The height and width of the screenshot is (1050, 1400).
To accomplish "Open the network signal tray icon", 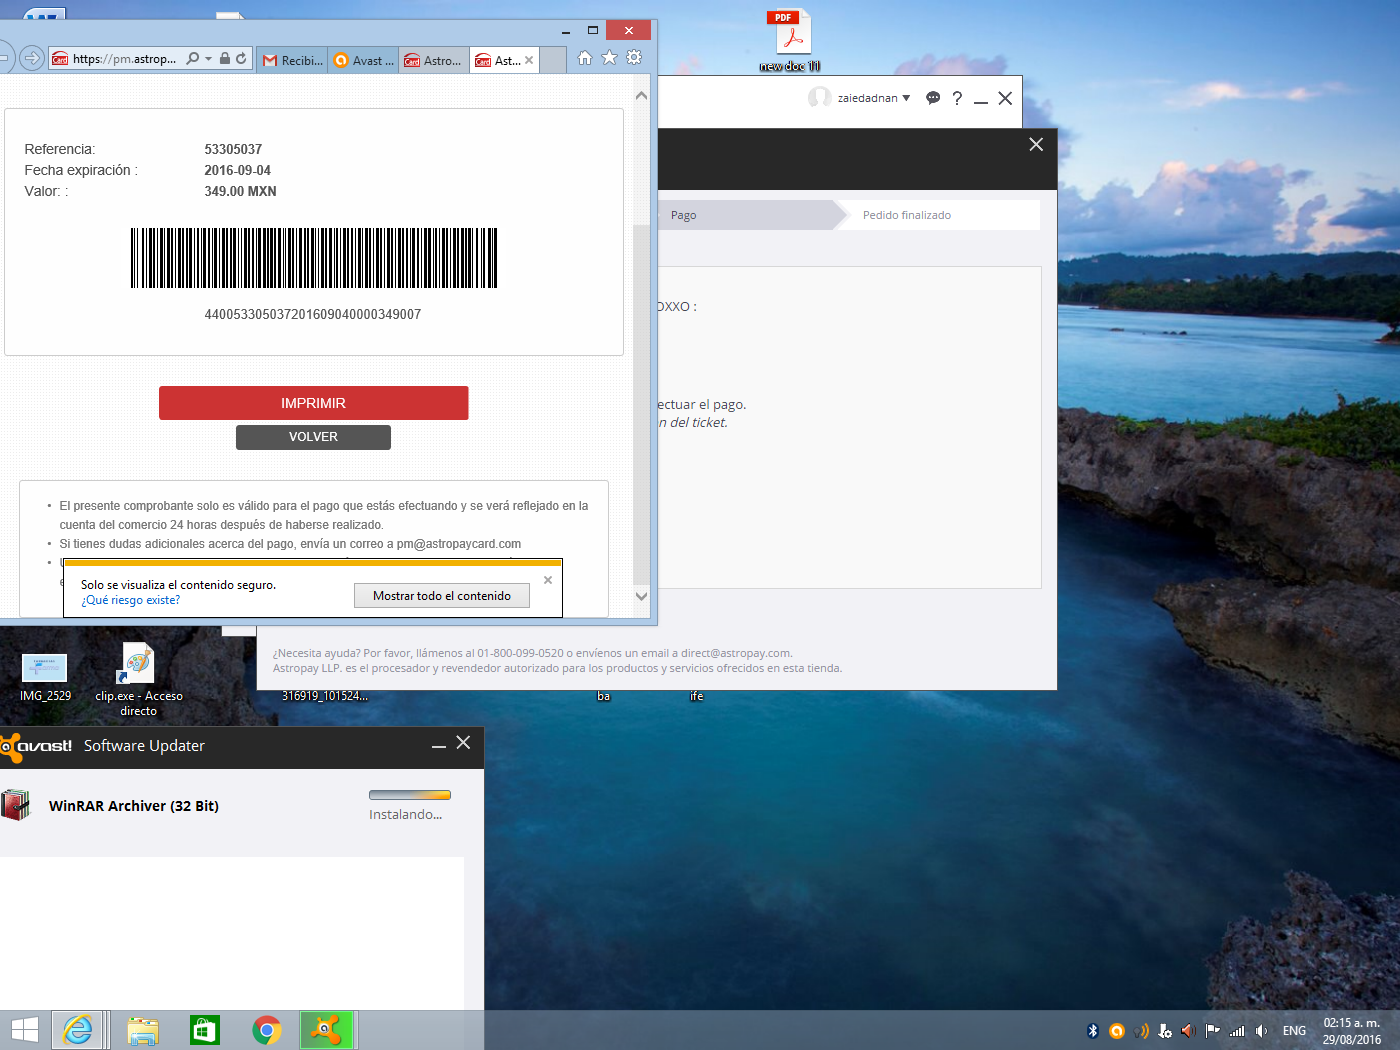I will click(x=1237, y=1031).
